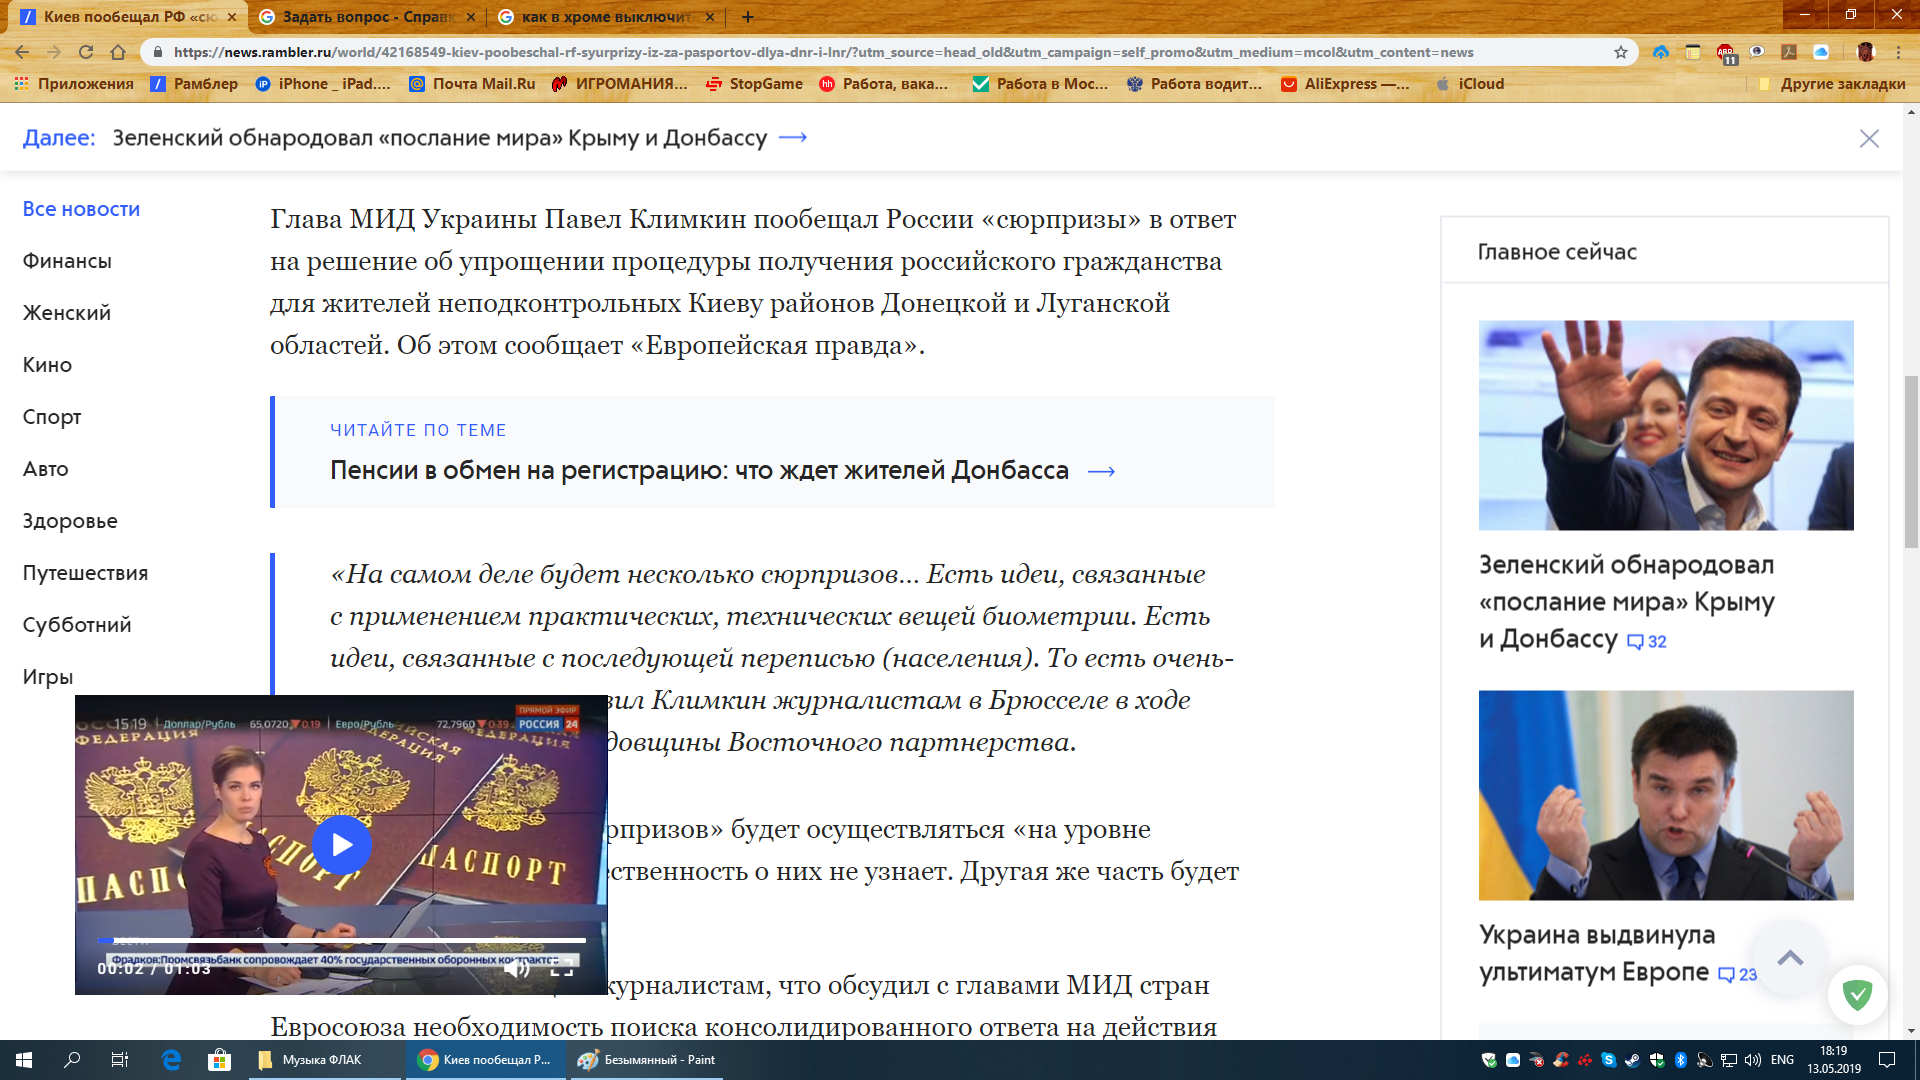Open headline "Зеленский обнародовал послание мира" in sidebar

[x=1626, y=602]
